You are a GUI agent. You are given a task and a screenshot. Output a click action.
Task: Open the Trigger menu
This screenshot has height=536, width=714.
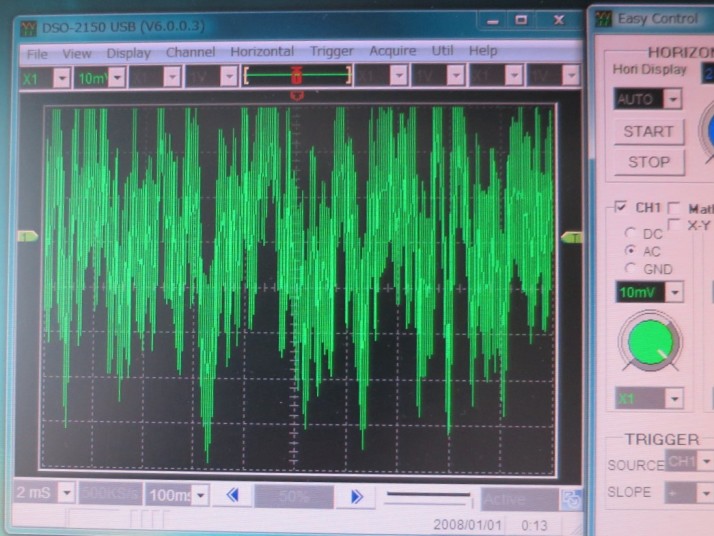(331, 51)
